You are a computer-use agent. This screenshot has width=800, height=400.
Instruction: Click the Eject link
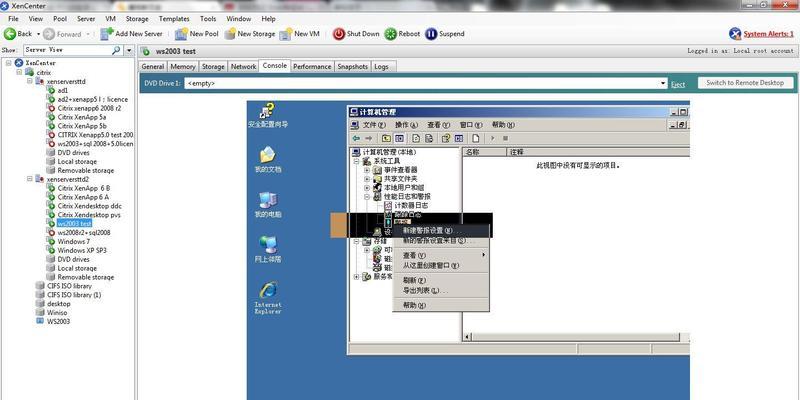[678, 84]
